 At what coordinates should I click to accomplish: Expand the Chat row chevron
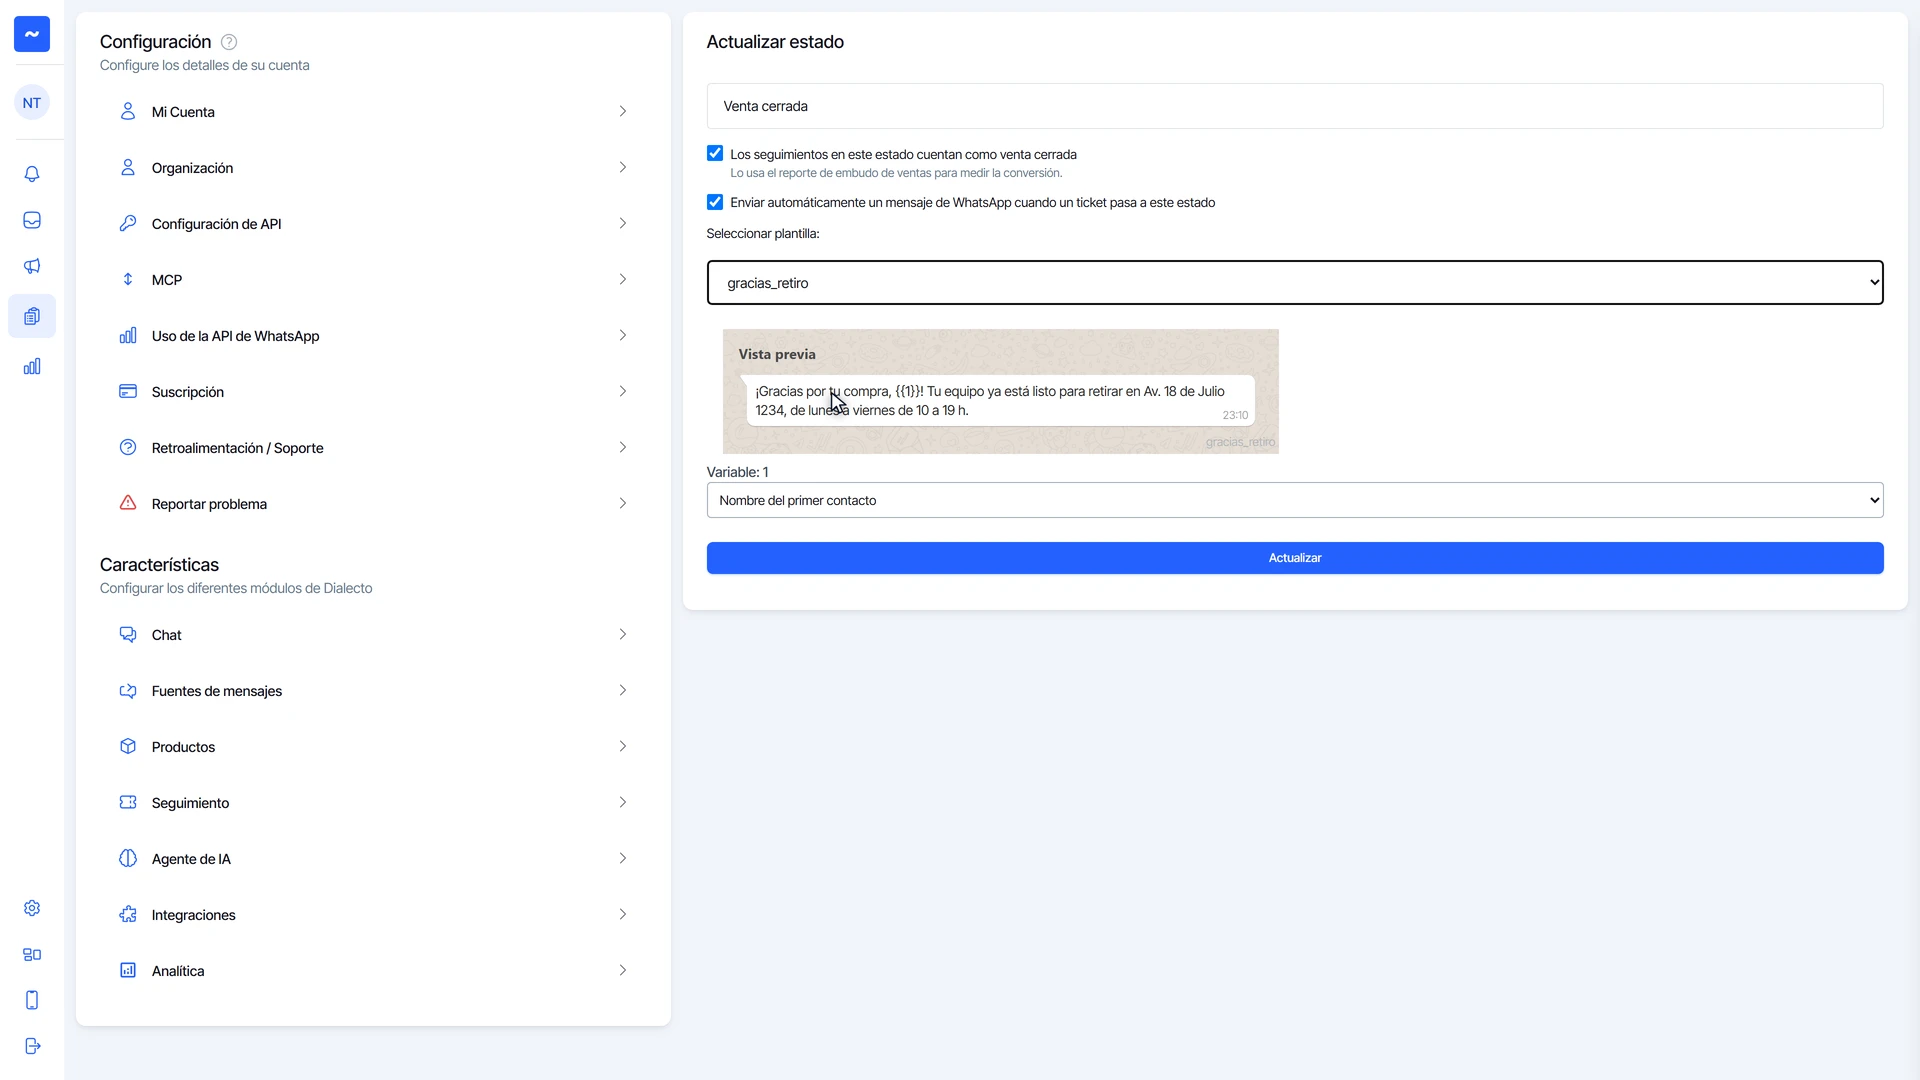[x=622, y=634]
